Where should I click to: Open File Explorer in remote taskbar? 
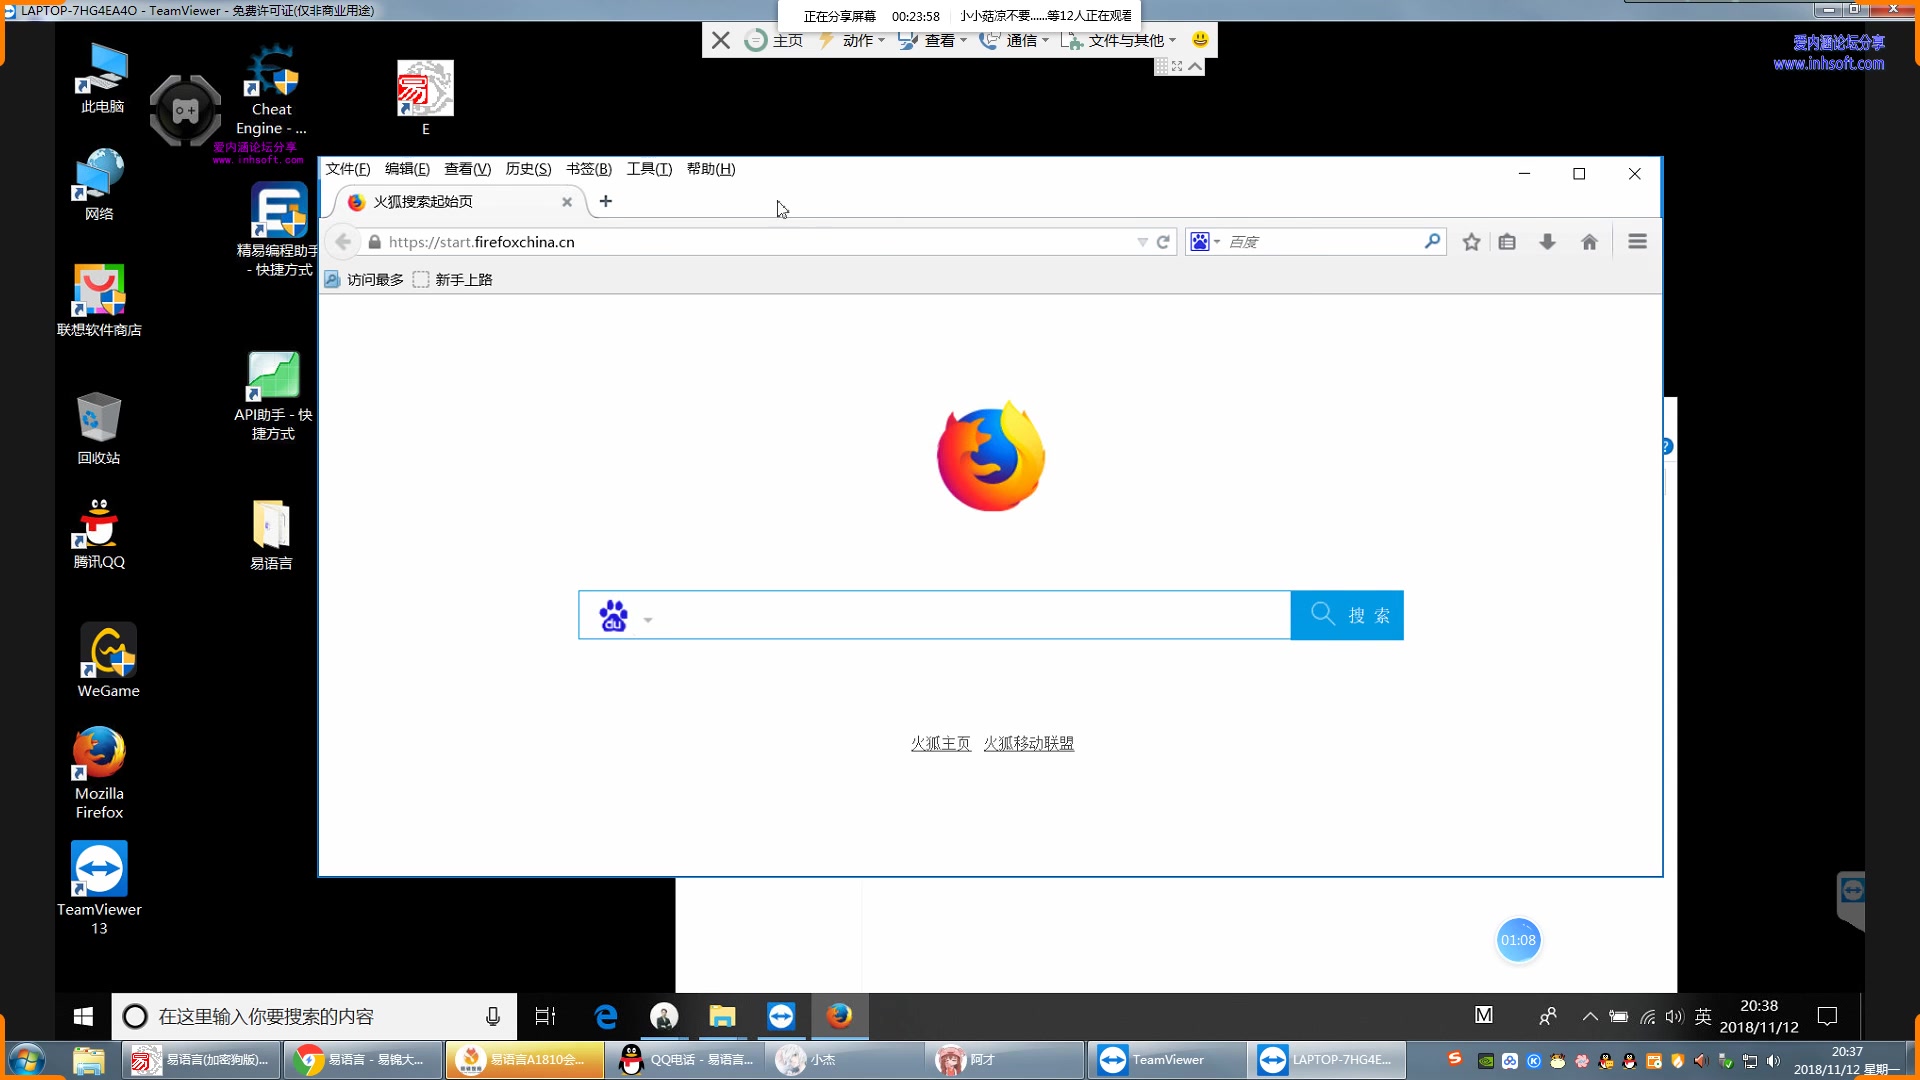click(722, 1016)
